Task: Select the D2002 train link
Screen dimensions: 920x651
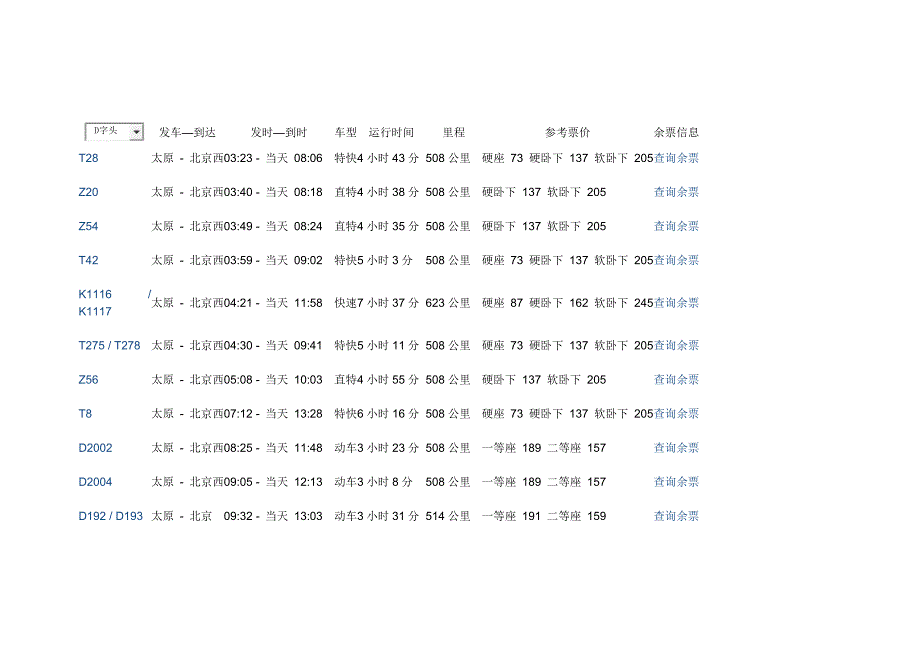Action: click(95, 448)
